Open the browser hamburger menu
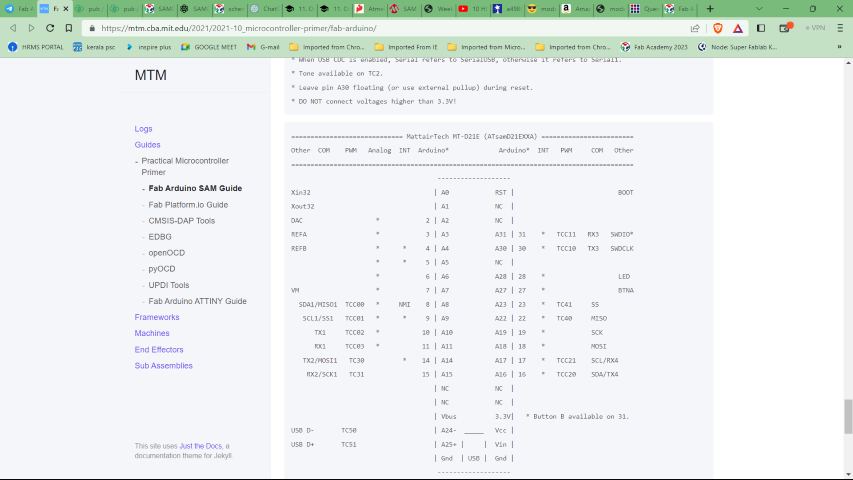 tap(840, 28)
